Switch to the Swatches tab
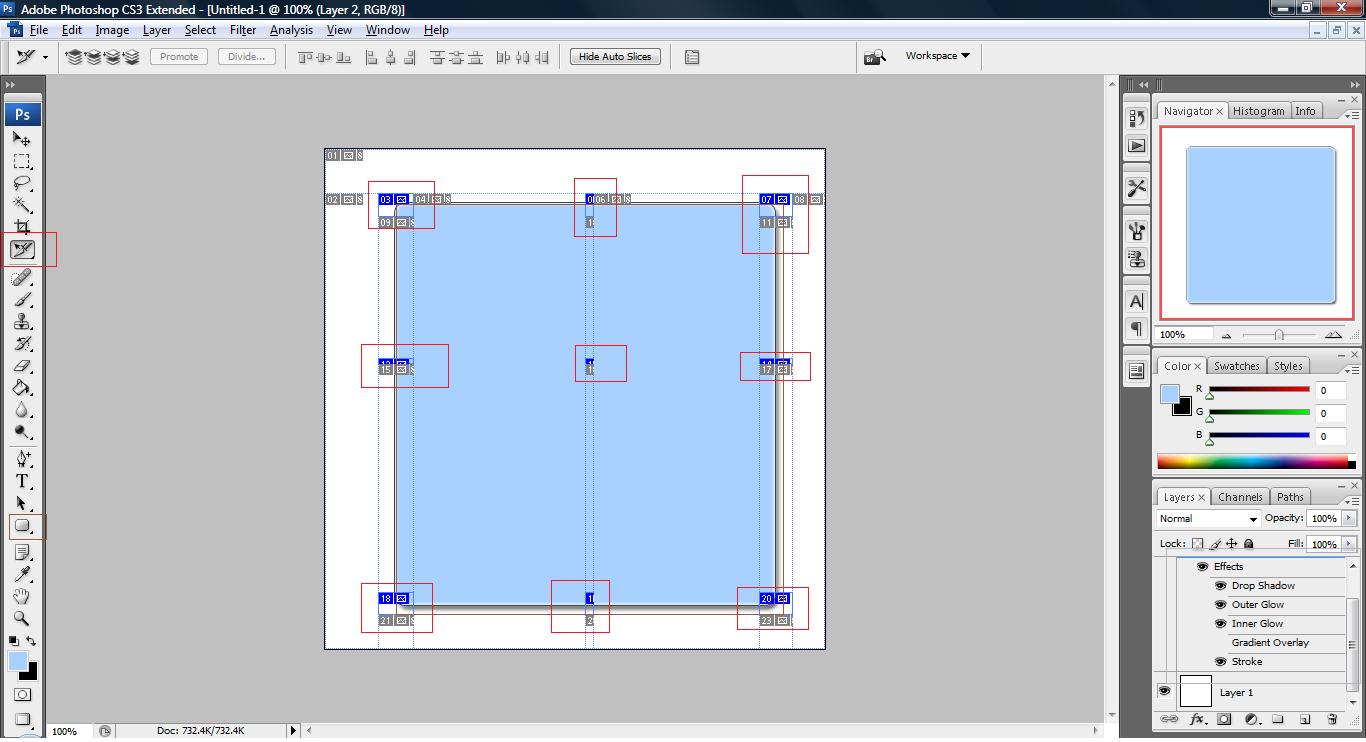This screenshot has width=1366, height=742. [x=1236, y=366]
